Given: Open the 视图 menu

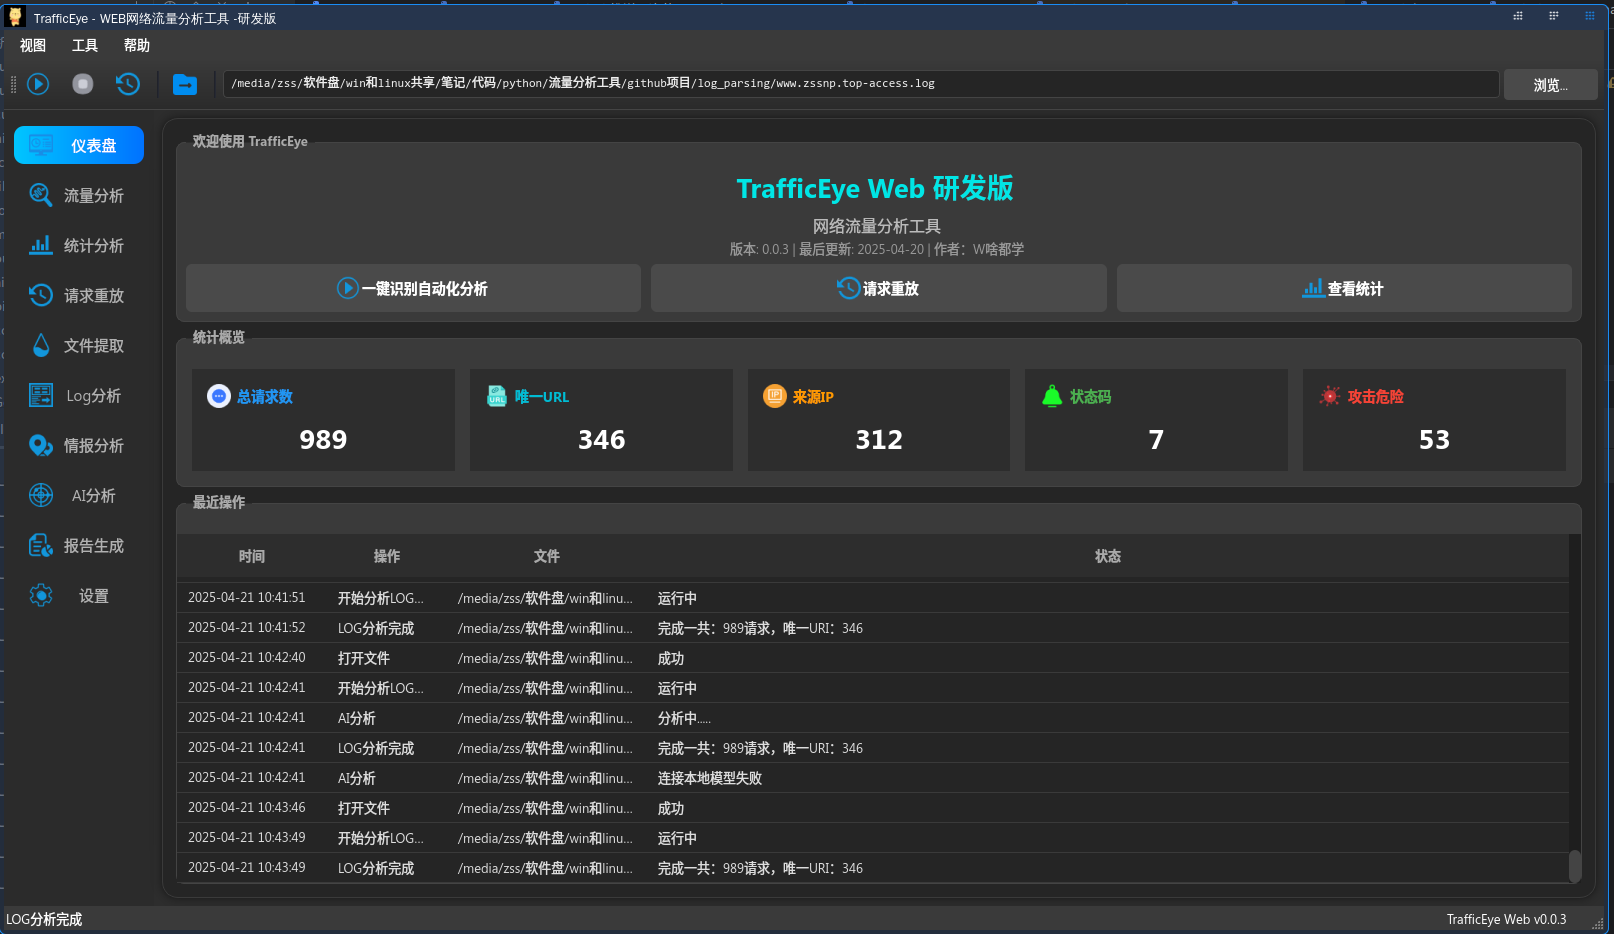Looking at the screenshot, I should point(32,45).
